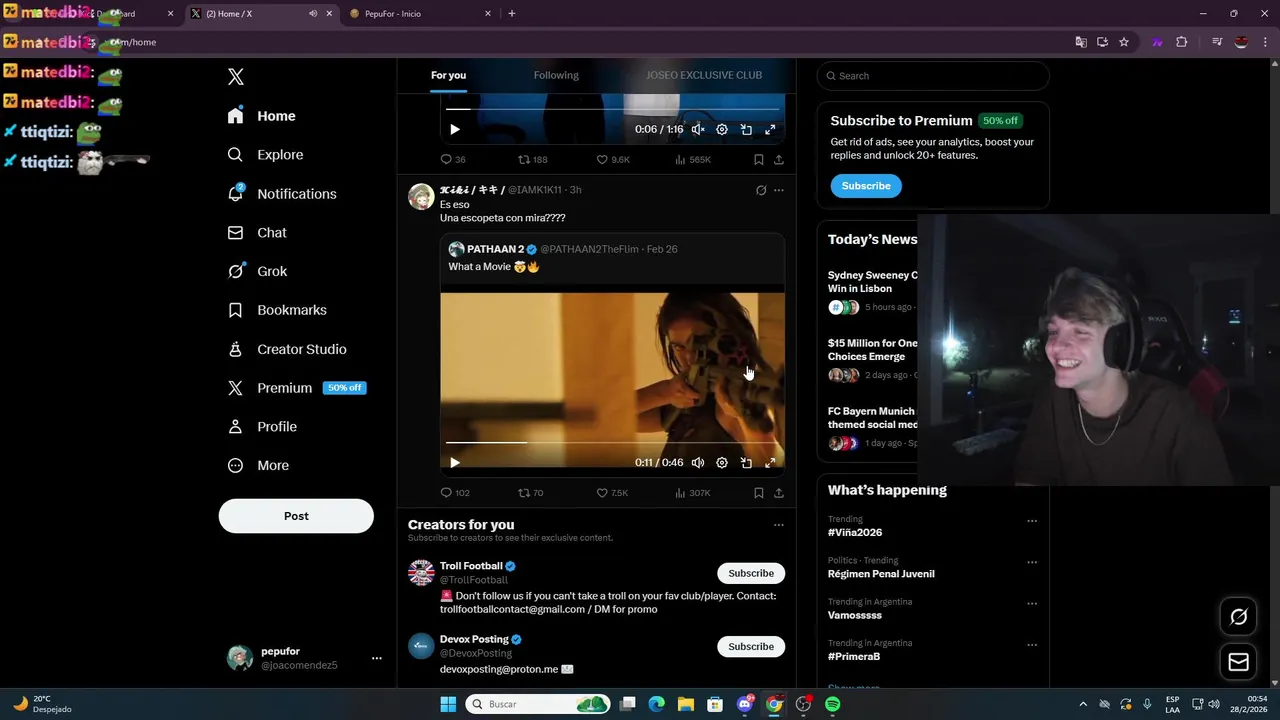Viewport: 1280px width, 720px height.
Task: Open Bookmarks in sidebar
Action: (x=277, y=310)
